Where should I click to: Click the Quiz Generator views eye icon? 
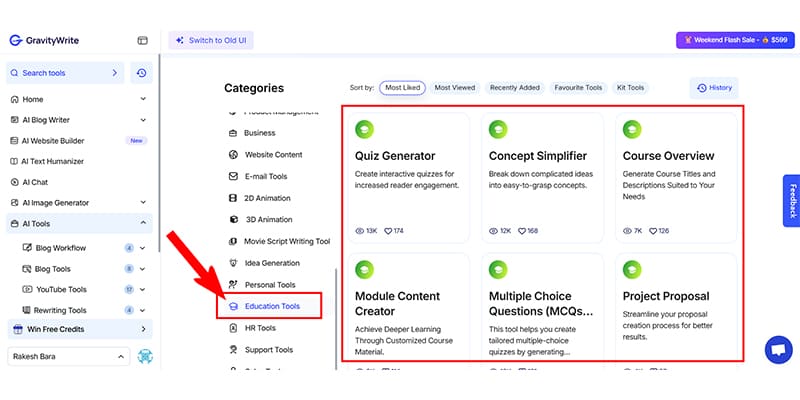point(359,231)
